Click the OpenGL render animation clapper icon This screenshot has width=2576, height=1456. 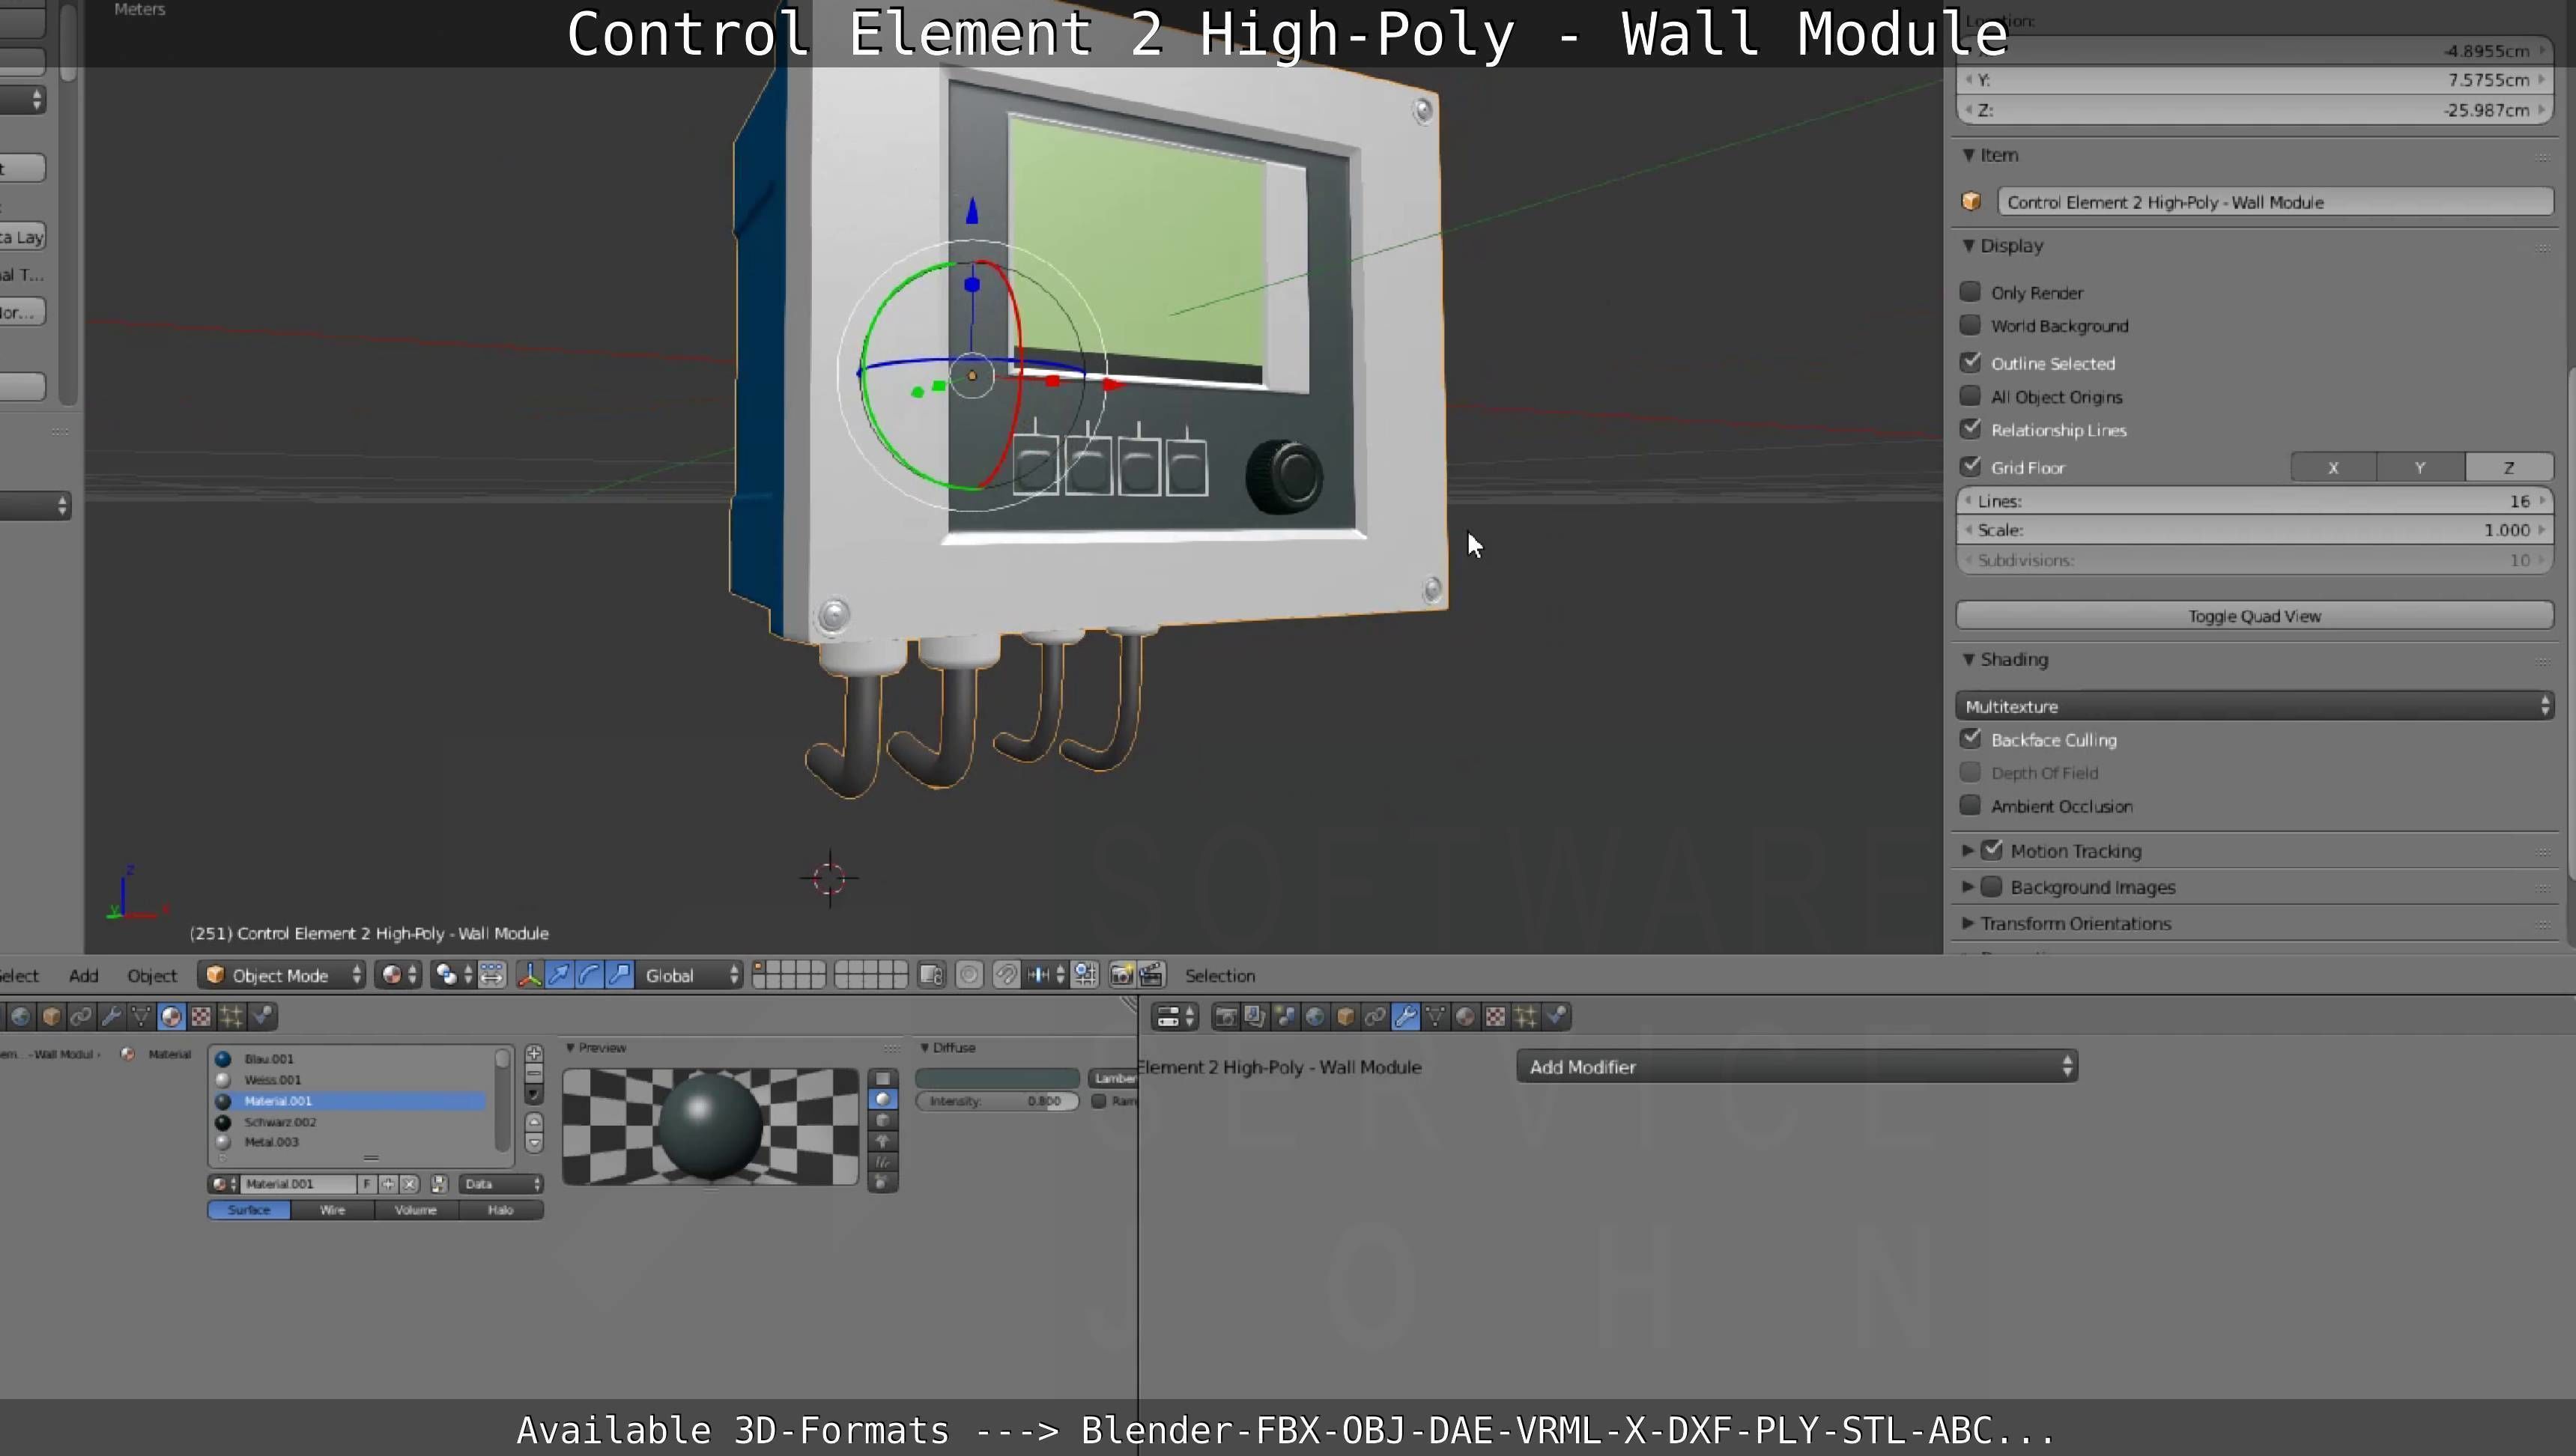(x=1152, y=975)
